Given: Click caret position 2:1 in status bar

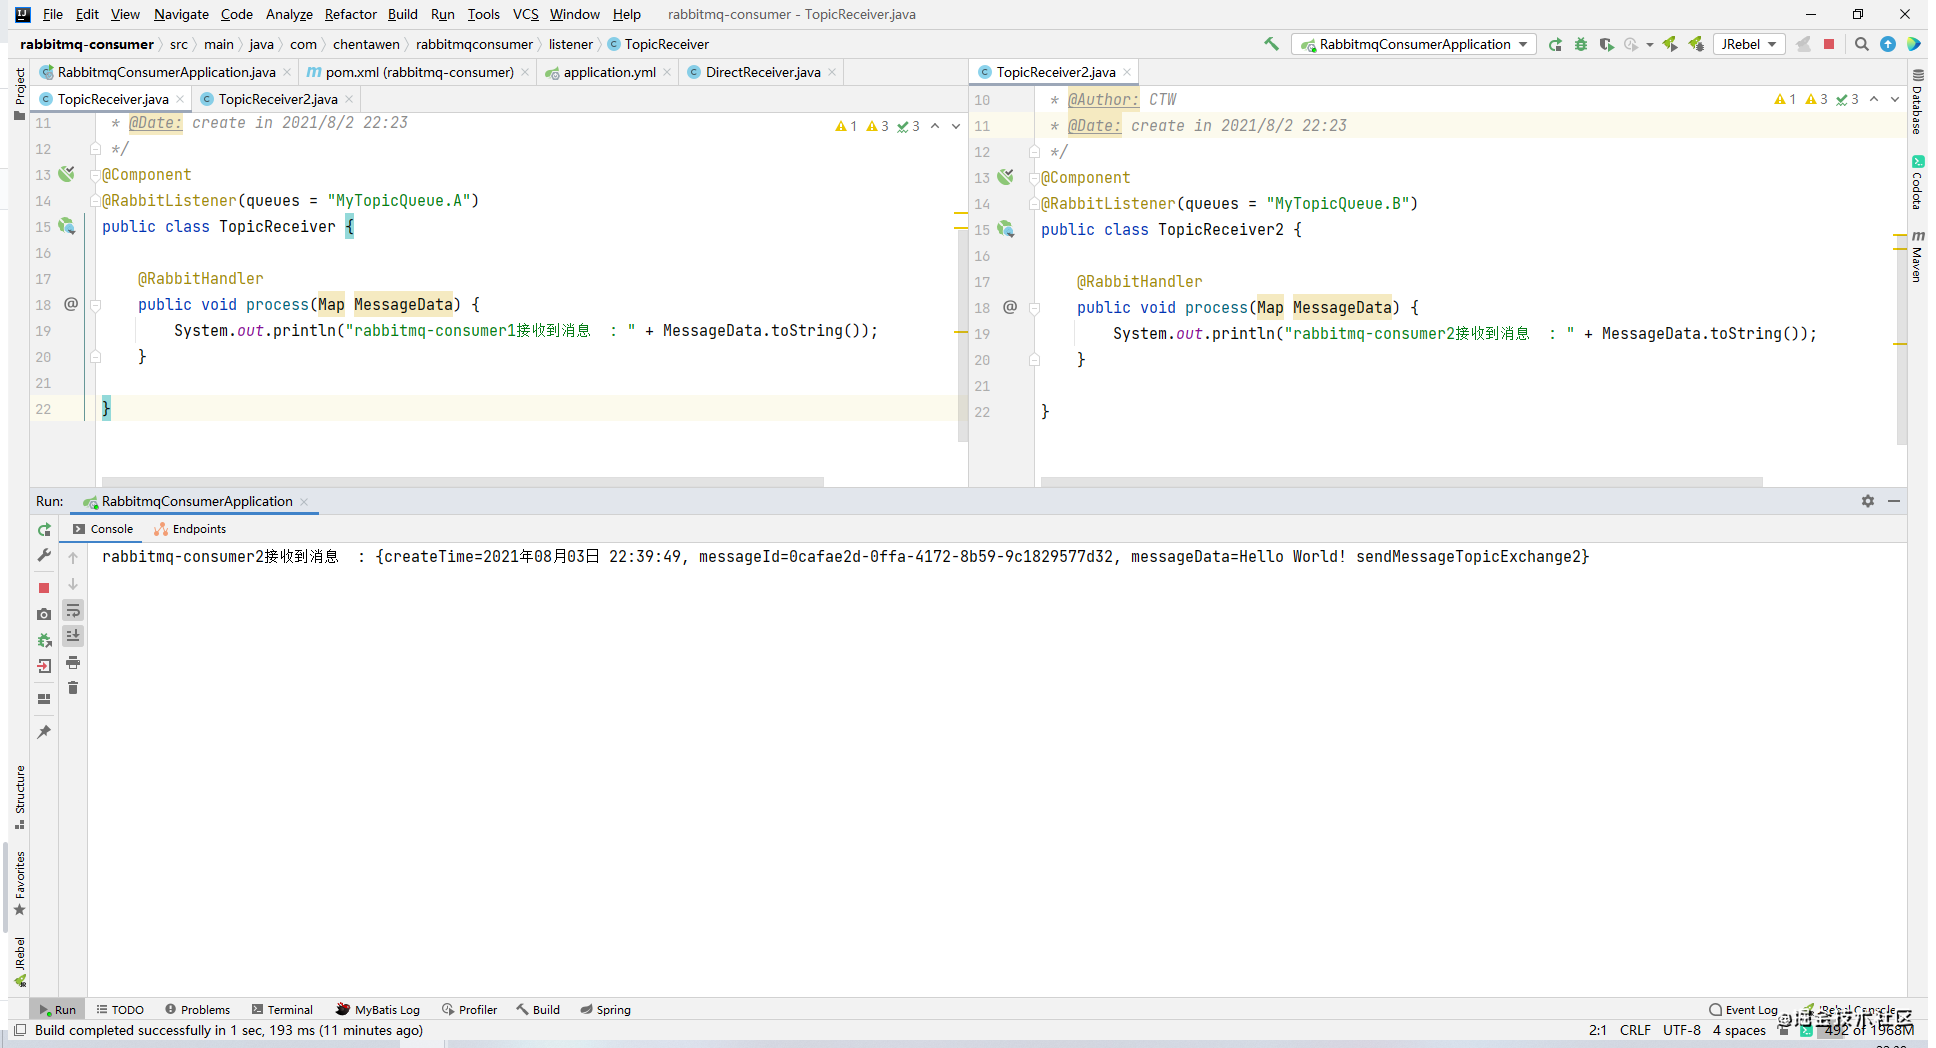Looking at the screenshot, I should click(1598, 1030).
